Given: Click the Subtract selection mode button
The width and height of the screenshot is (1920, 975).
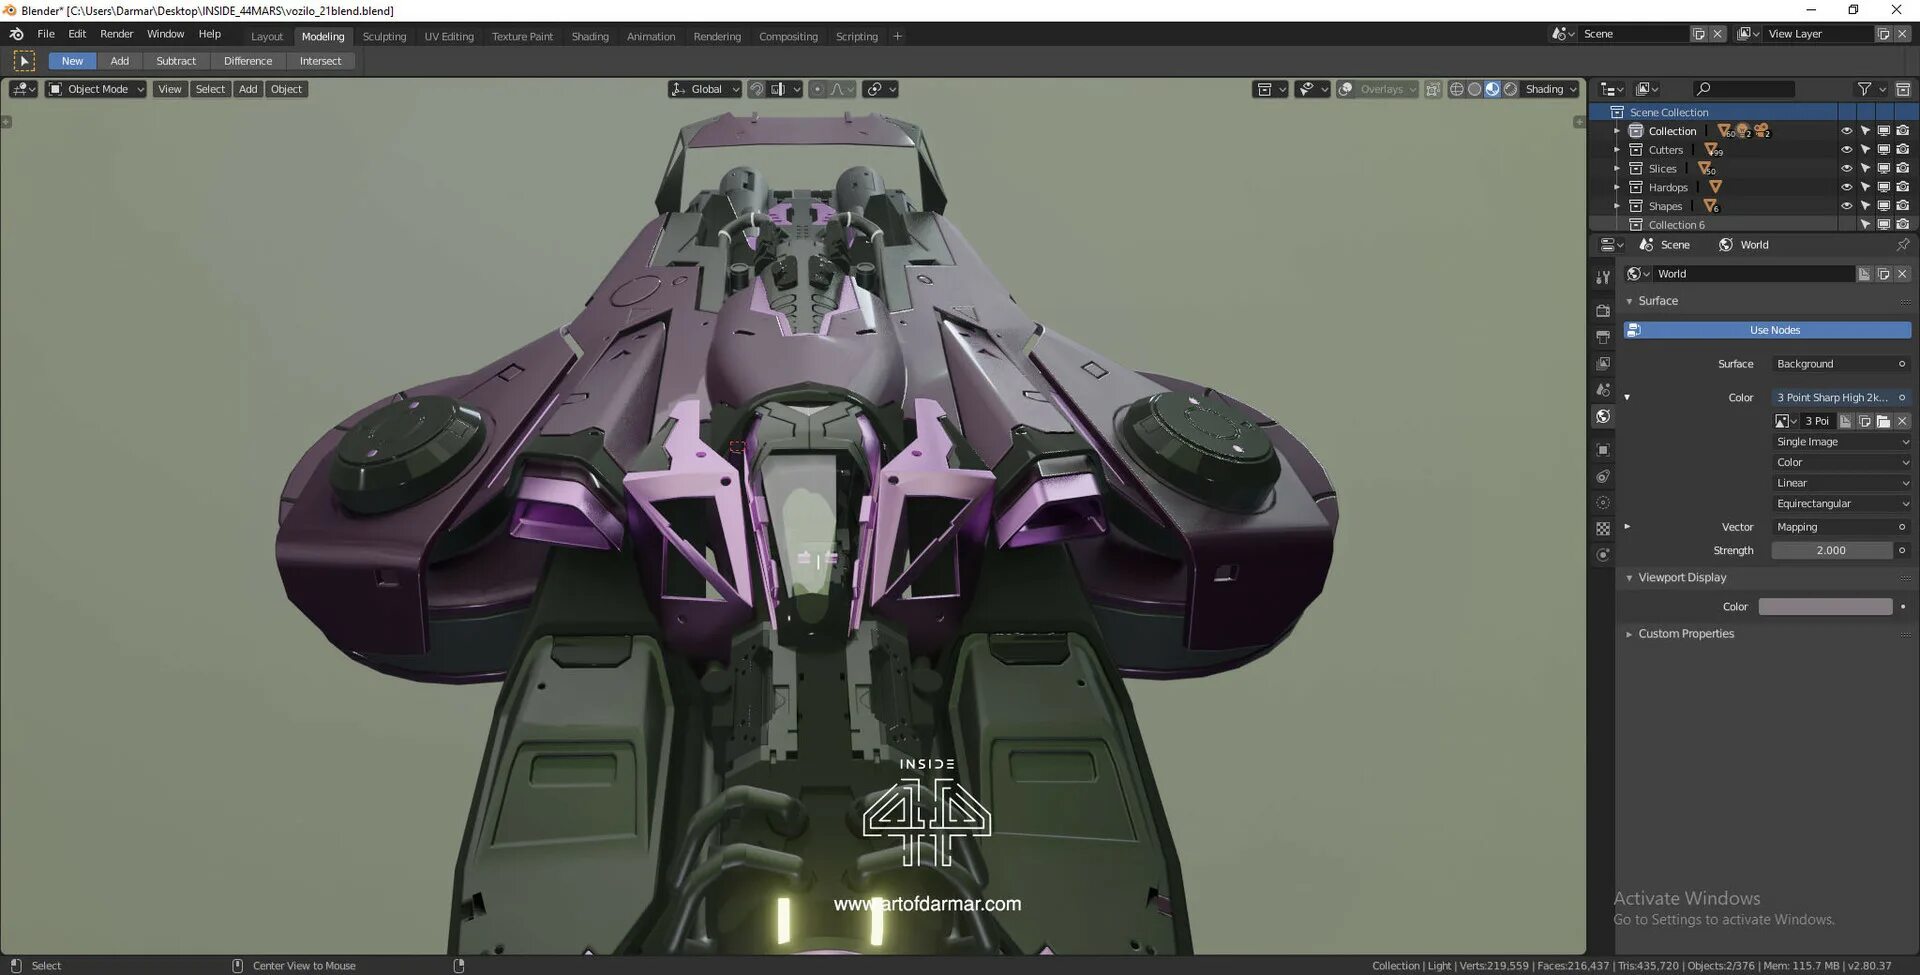Looking at the screenshot, I should click(176, 61).
